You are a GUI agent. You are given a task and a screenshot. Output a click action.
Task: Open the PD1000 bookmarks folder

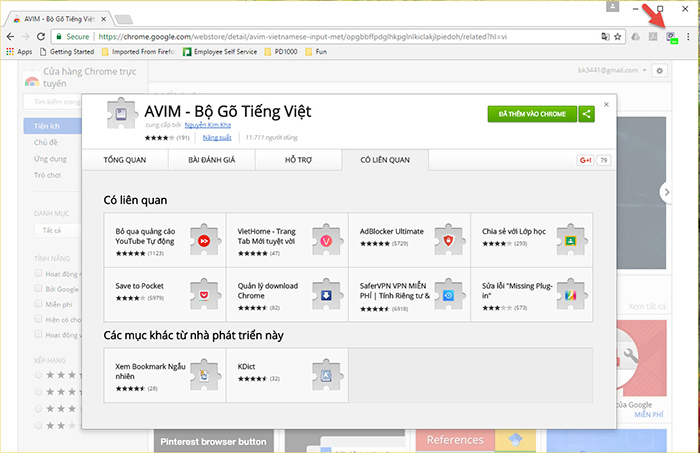tap(281, 52)
